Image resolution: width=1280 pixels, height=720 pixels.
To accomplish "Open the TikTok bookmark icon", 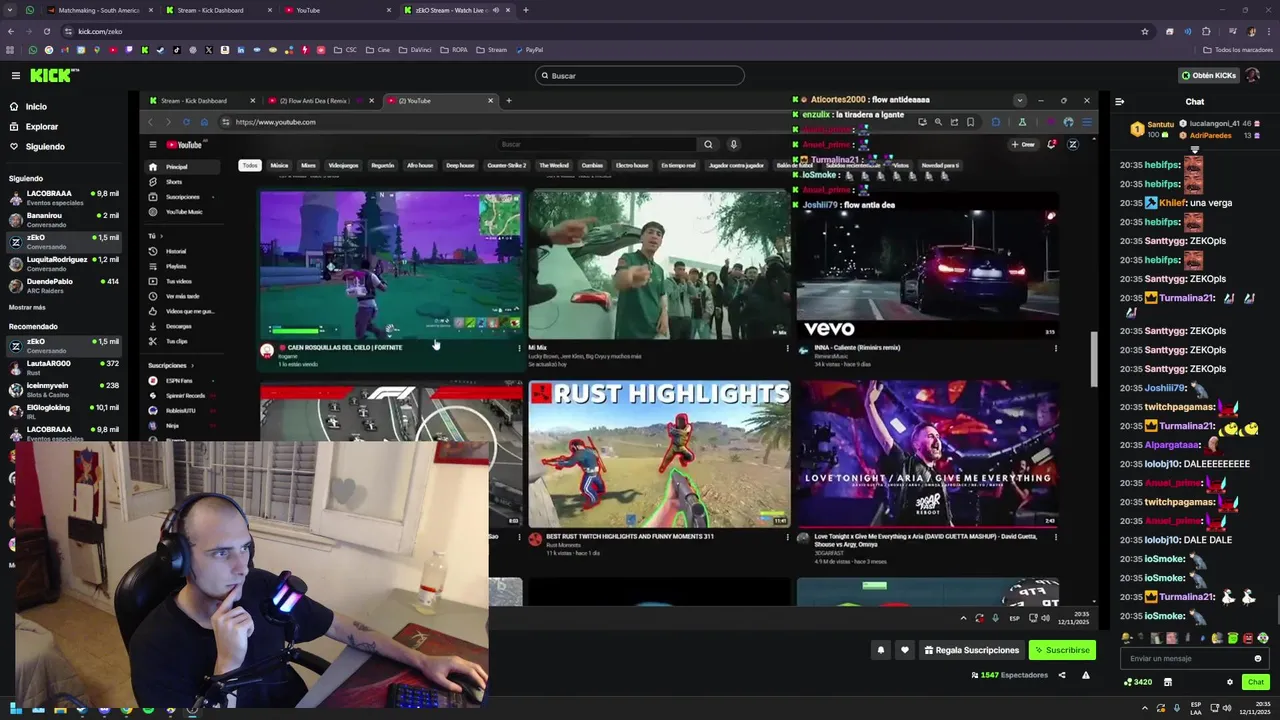I will coord(176,50).
